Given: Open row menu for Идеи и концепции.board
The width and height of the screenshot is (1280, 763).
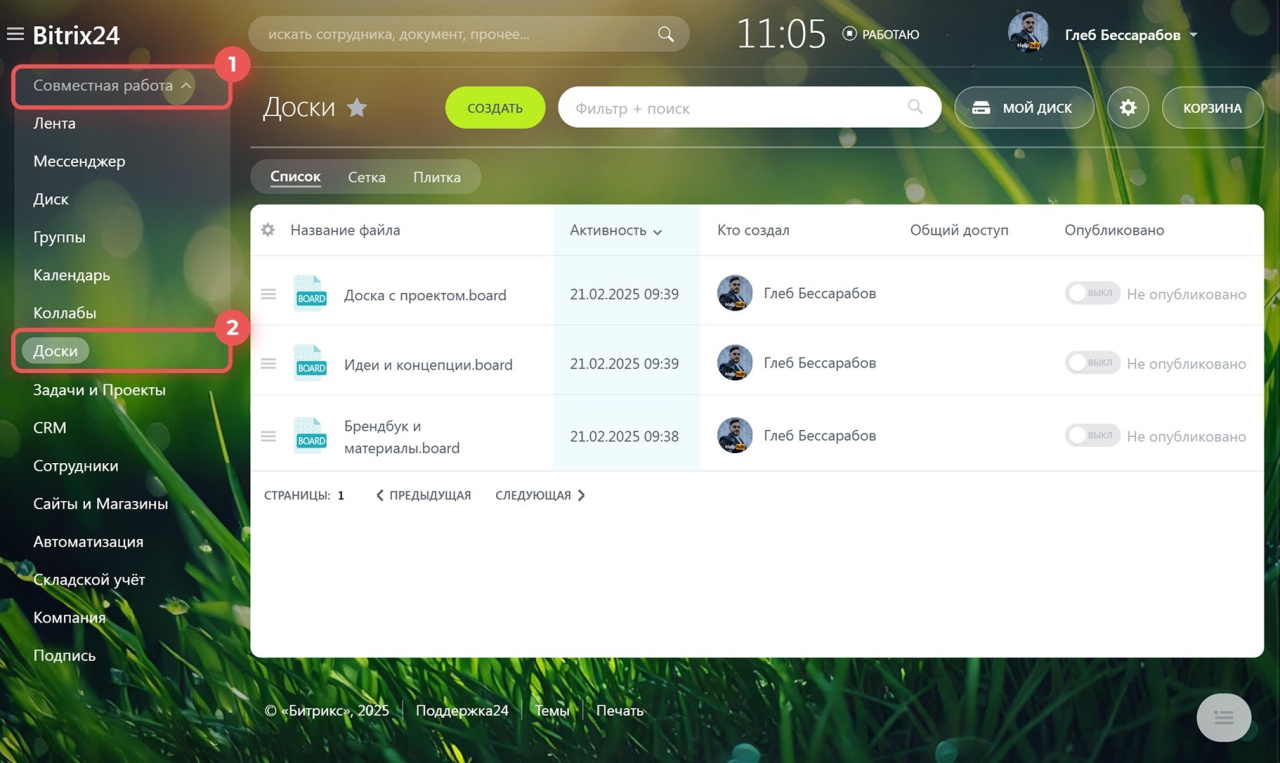Looking at the screenshot, I should click(268, 364).
